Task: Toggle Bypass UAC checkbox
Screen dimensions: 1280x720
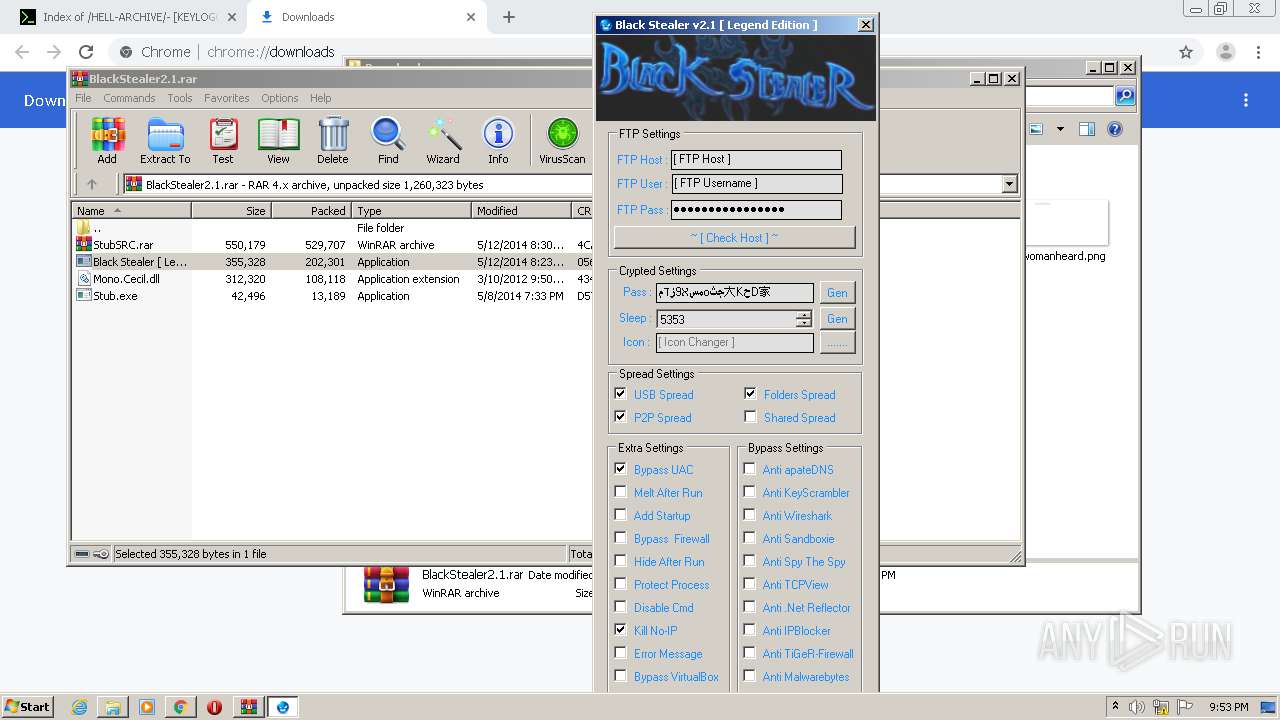Action: pos(620,469)
